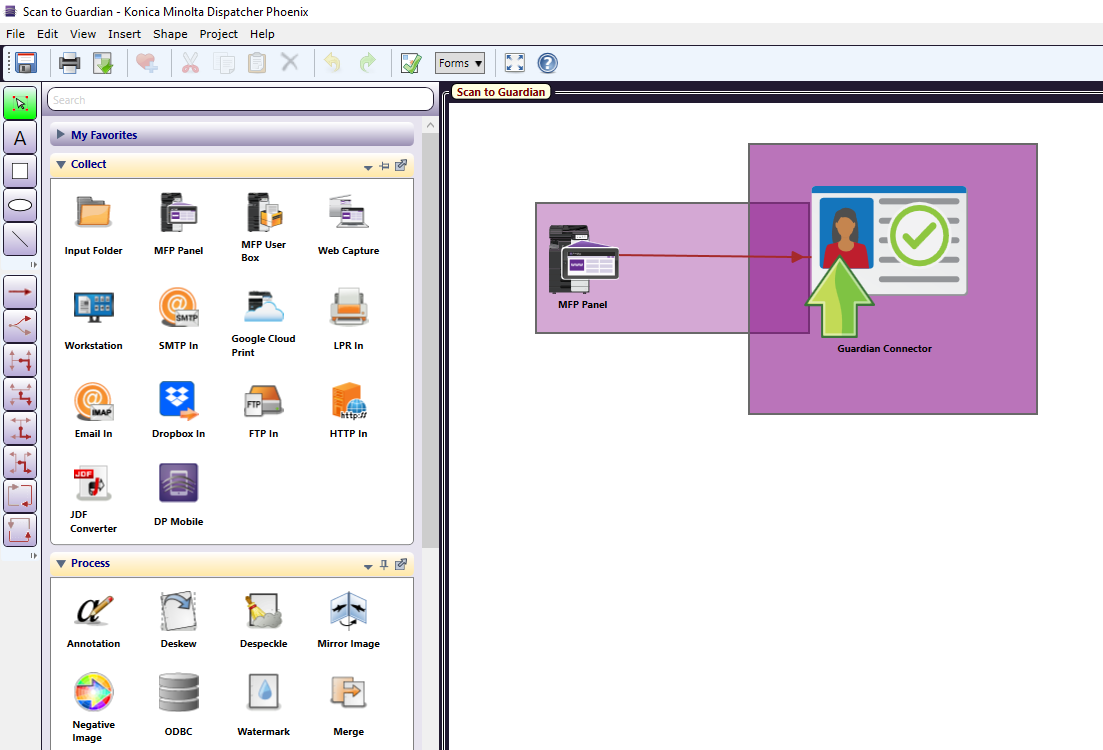Click the MFP Panel node on canvas
Image resolution: width=1103 pixels, height=750 pixels.
(x=583, y=267)
